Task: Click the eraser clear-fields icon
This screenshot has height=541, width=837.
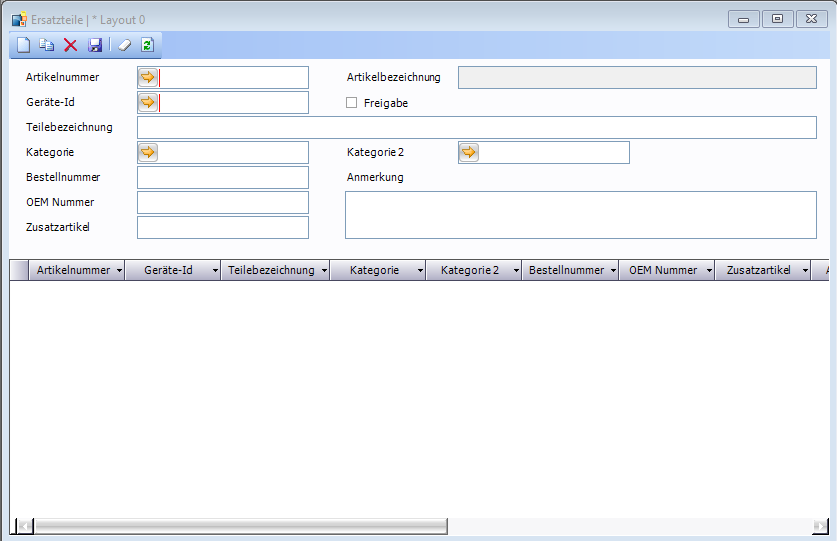Action: (124, 45)
